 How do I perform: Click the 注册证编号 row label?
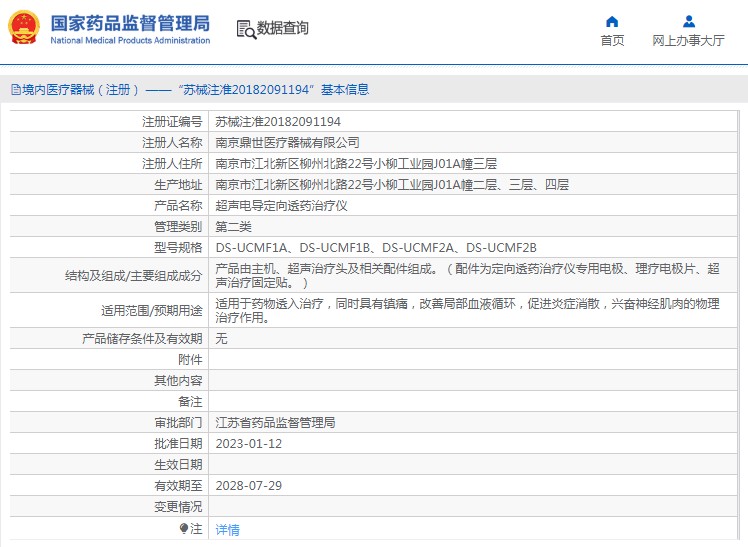coord(172,122)
